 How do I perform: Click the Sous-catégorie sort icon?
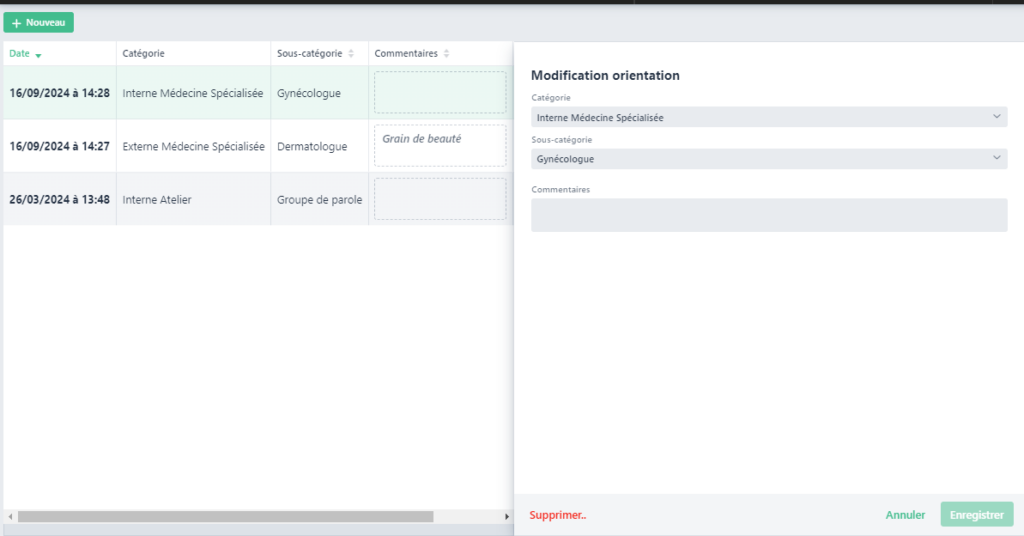click(x=351, y=54)
